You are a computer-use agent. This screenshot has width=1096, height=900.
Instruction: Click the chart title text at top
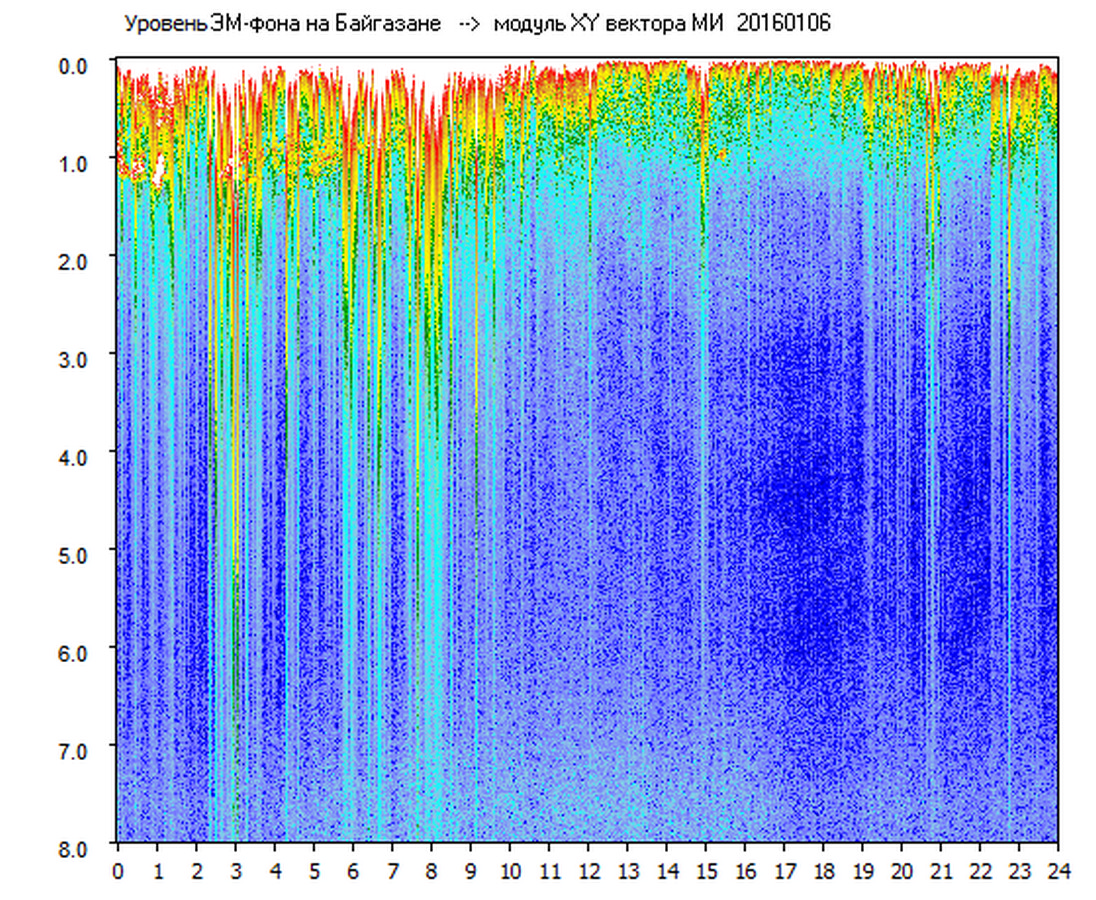pyautogui.click(x=476, y=24)
